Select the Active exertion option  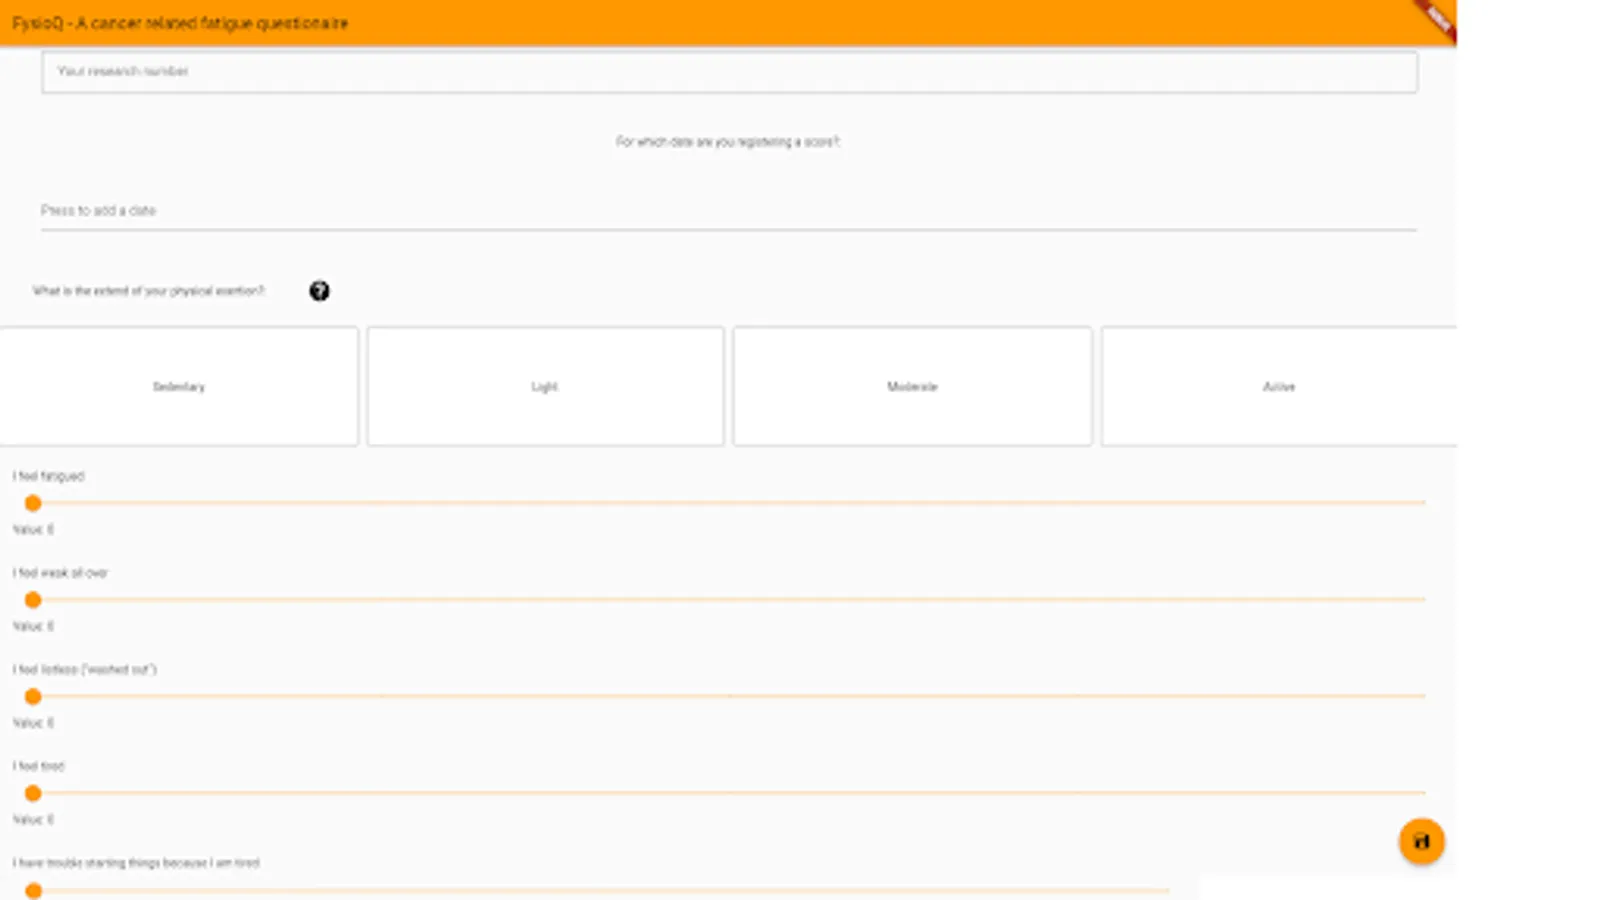coord(1279,386)
